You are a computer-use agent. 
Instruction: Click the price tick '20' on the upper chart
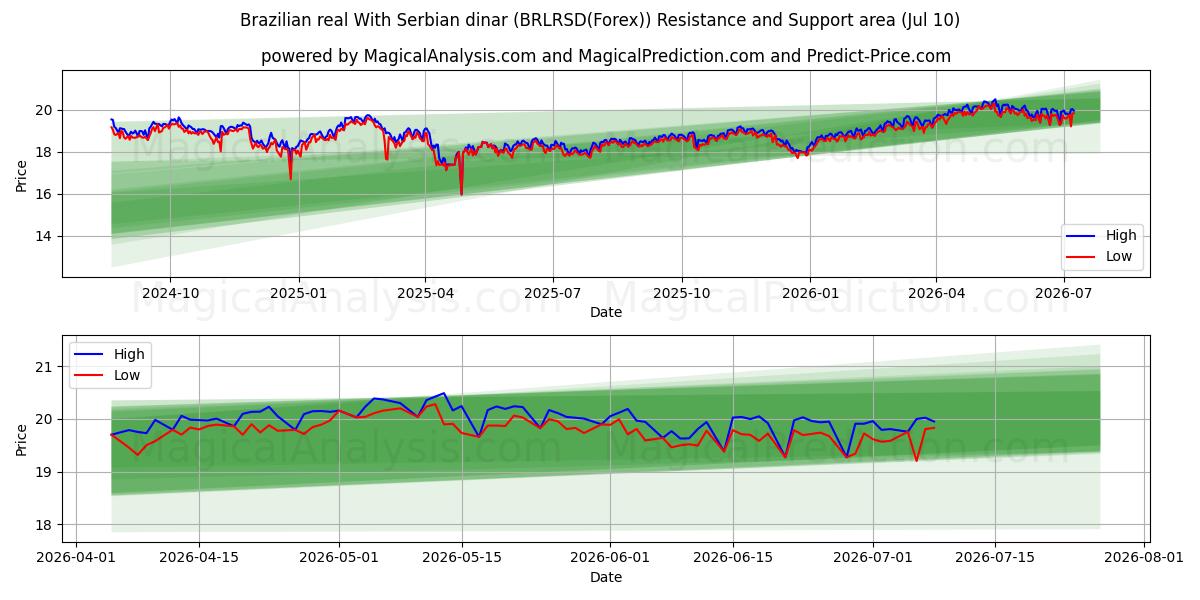pyautogui.click(x=46, y=110)
